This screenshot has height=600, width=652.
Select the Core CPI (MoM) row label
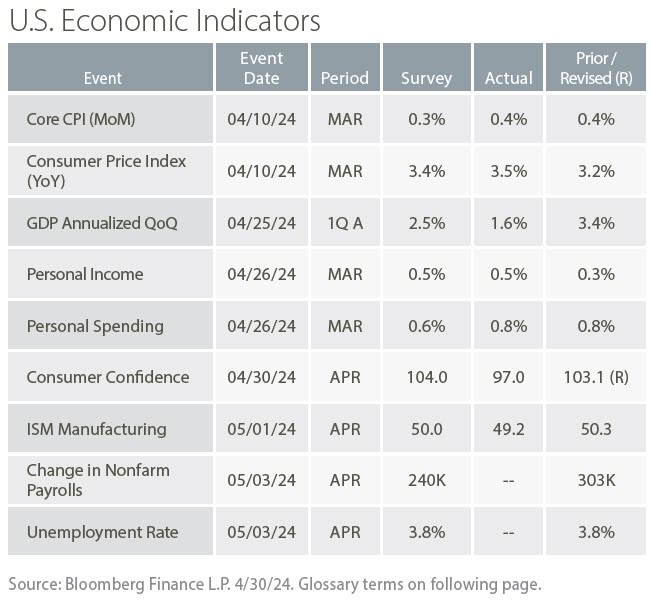[80, 120]
